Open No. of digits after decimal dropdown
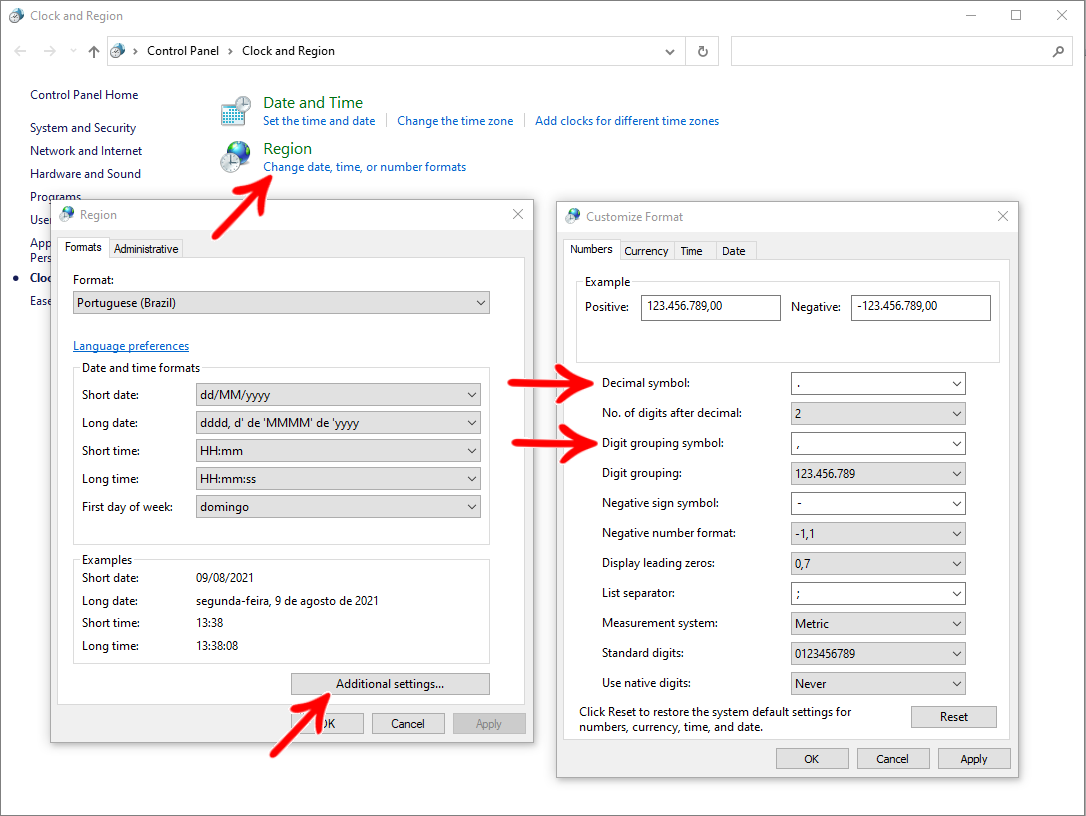 point(878,414)
